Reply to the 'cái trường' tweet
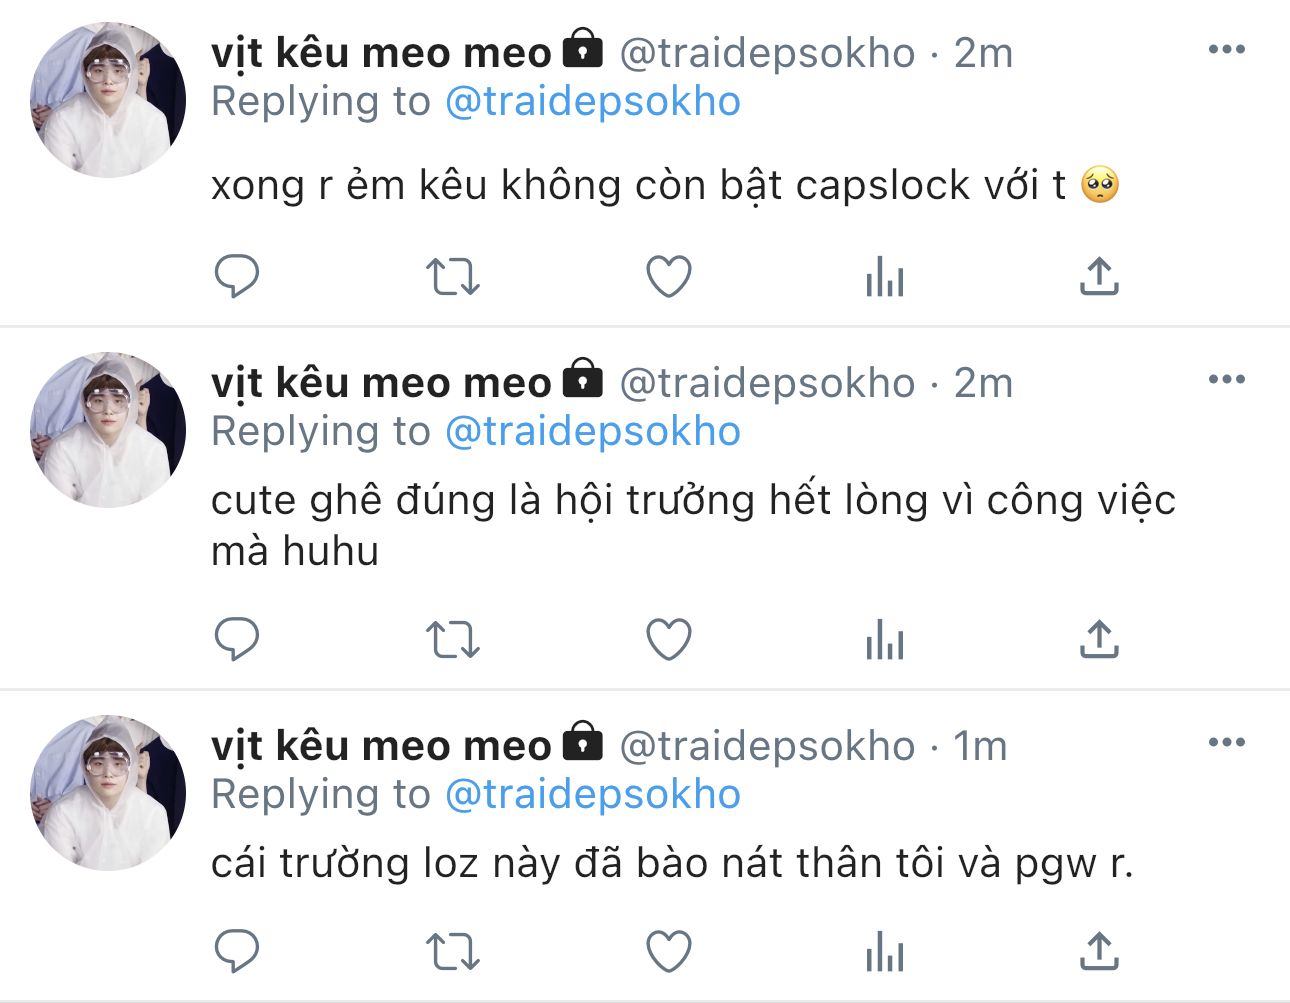 click(237, 951)
